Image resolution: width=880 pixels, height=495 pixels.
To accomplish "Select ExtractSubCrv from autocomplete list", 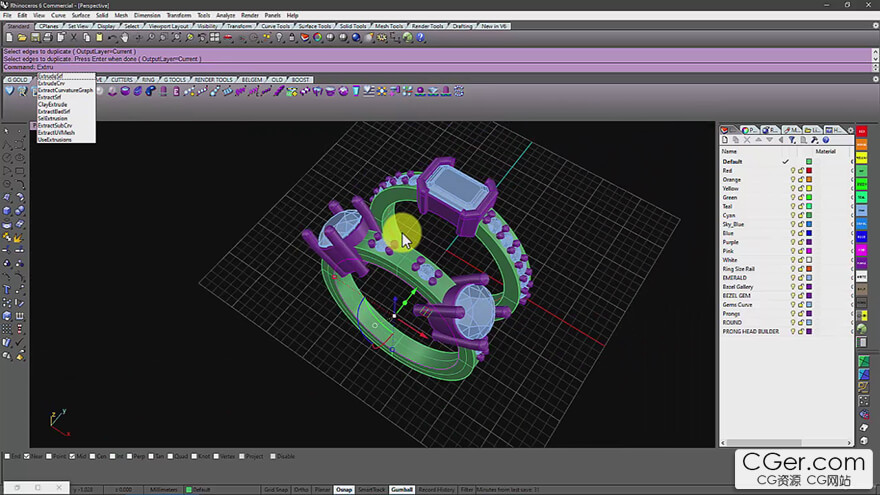I will coord(55,126).
